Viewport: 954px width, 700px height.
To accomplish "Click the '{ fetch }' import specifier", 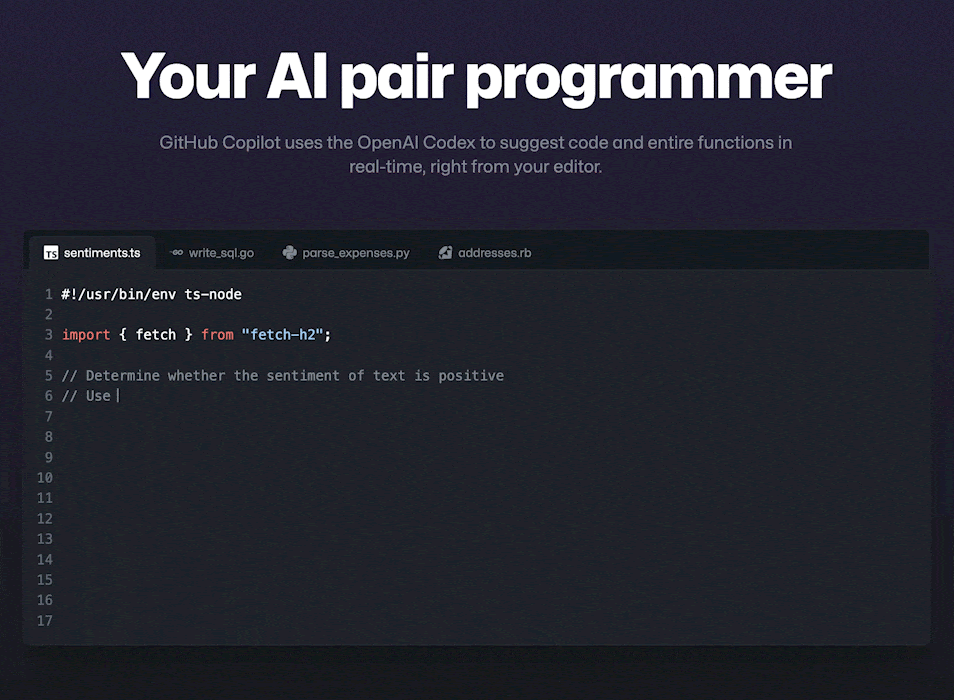I will coord(156,334).
